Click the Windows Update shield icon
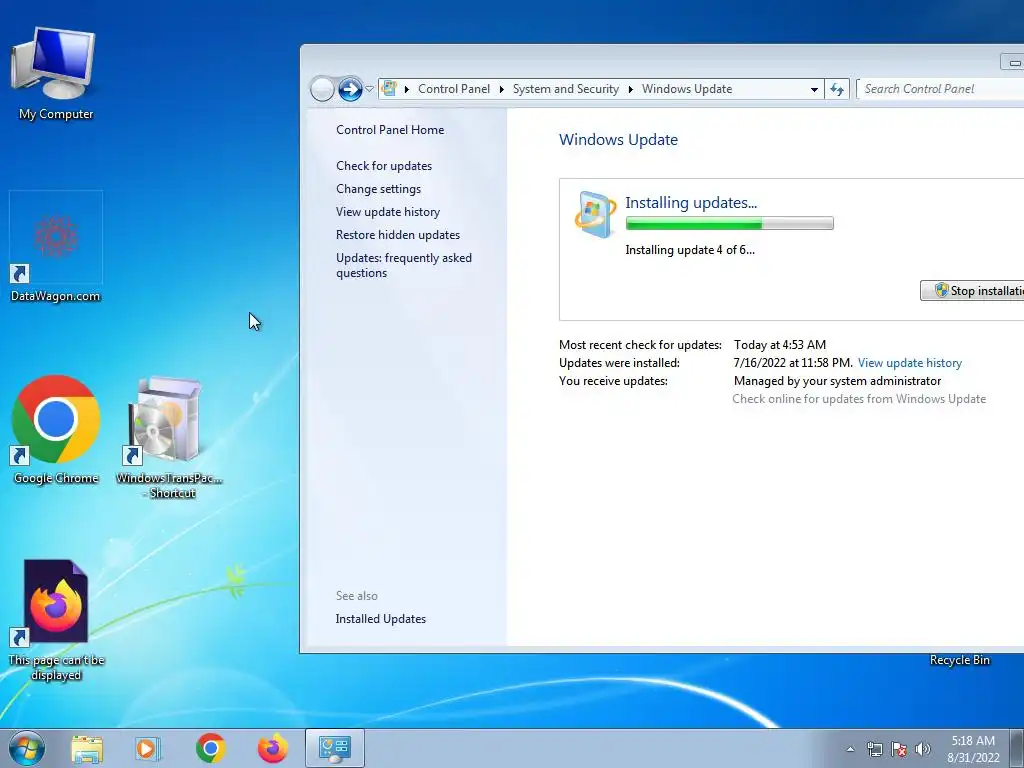 pyautogui.click(x=595, y=214)
